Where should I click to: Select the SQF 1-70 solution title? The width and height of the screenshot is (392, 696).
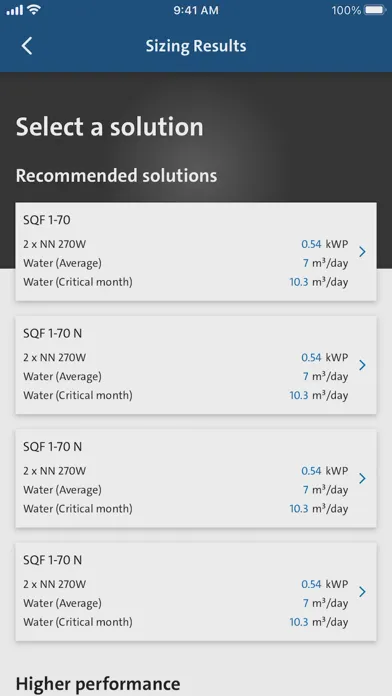pos(47,220)
